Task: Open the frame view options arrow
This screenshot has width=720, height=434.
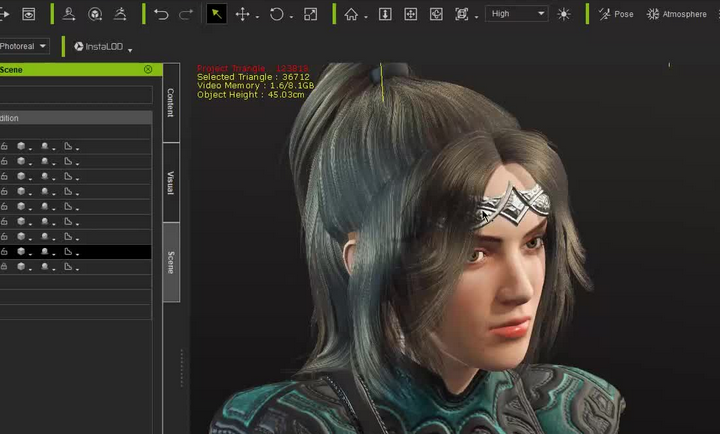Action: tap(477, 17)
